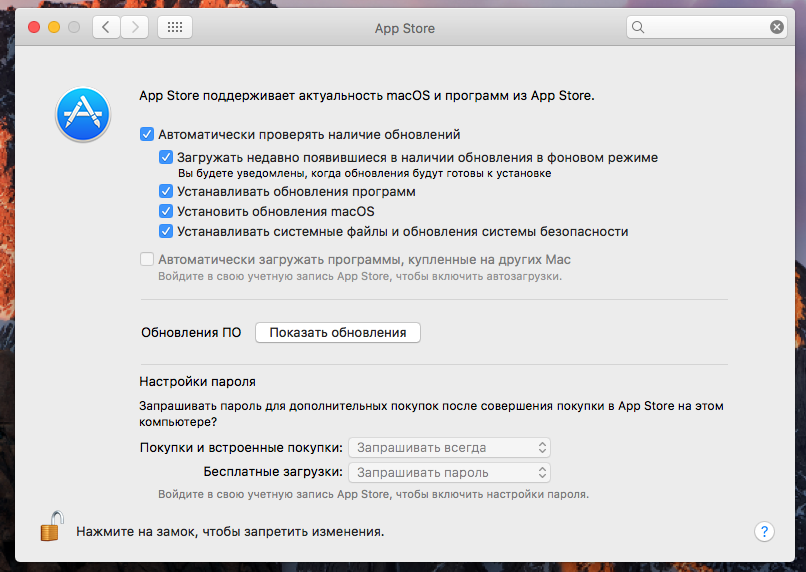Open "Покупки и встроенные покупки" dropdown
This screenshot has width=806, height=572.
449,448
